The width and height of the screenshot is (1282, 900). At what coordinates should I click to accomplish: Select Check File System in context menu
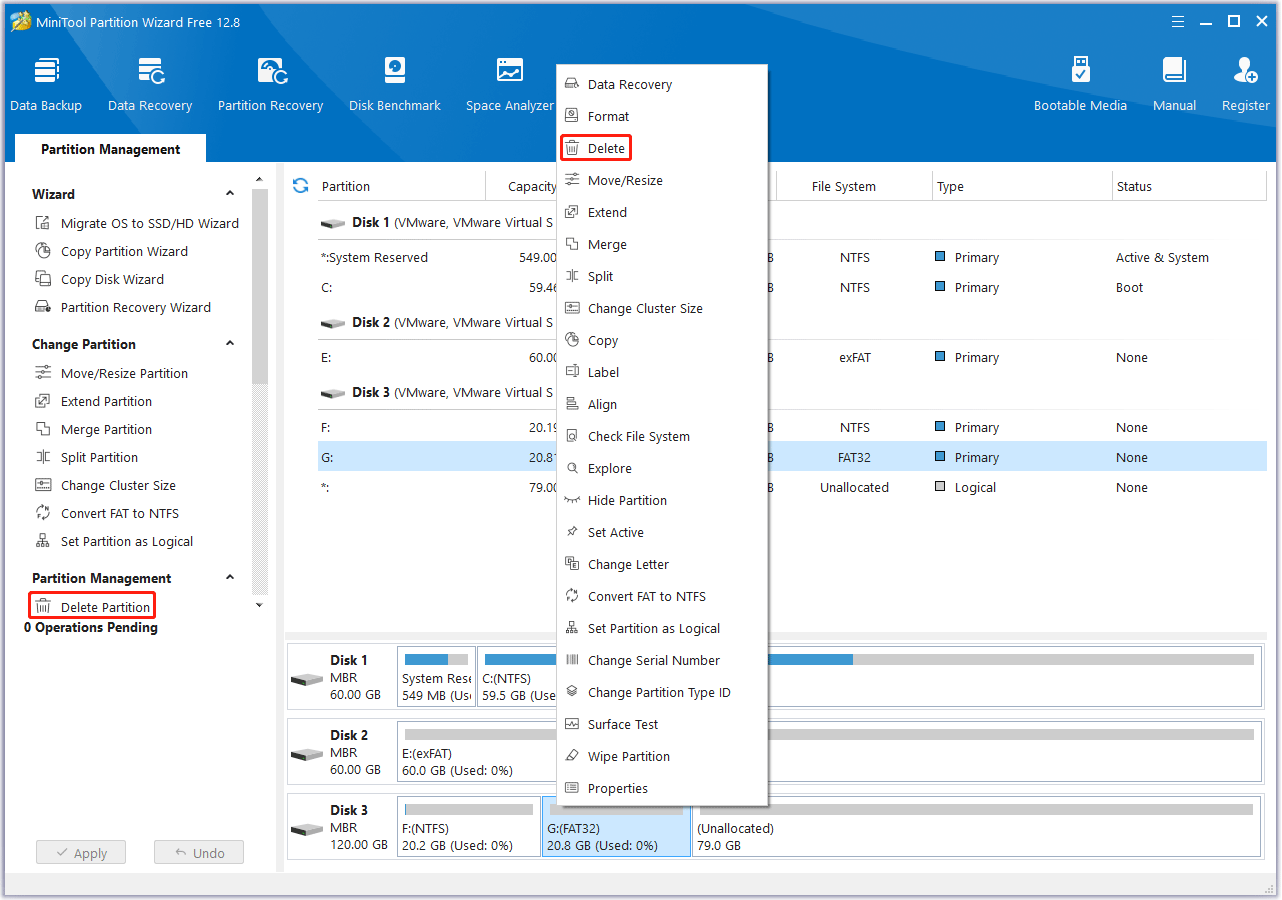[662, 437]
